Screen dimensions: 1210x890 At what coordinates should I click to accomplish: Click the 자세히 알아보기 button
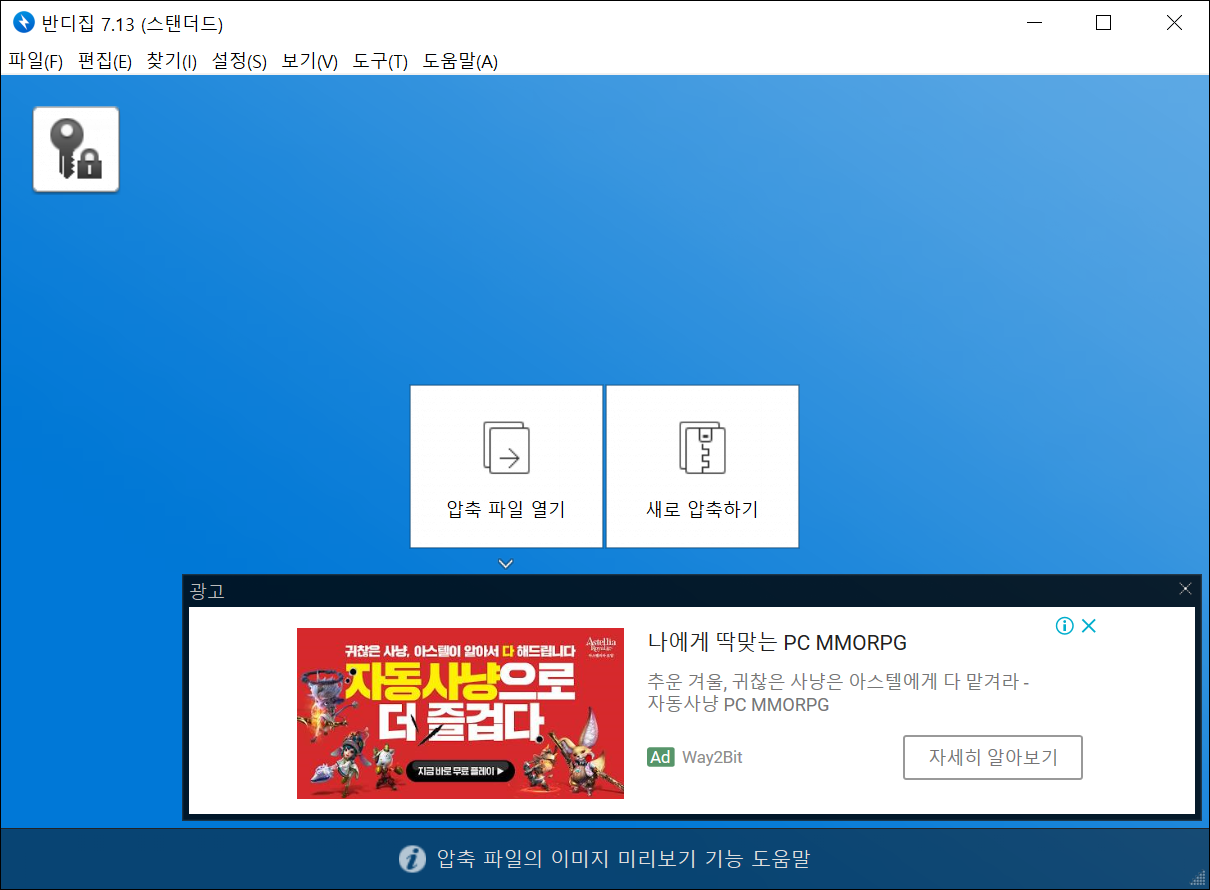tap(993, 757)
